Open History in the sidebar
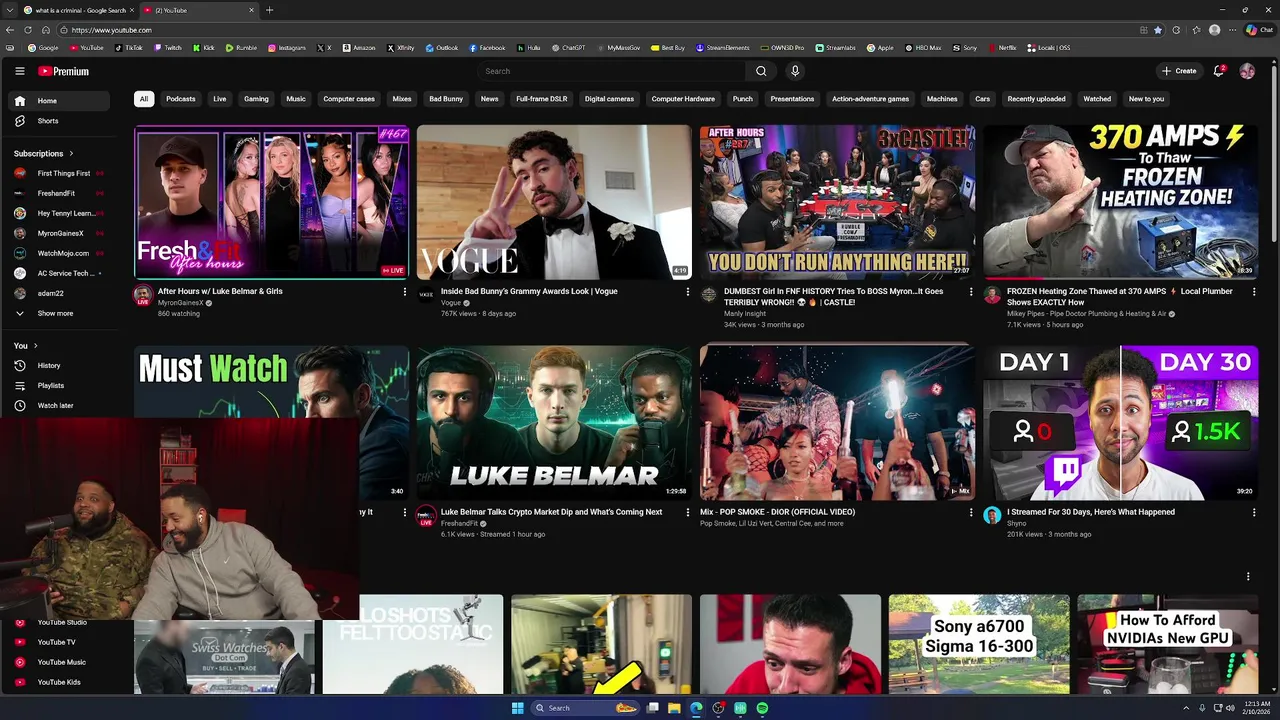This screenshot has height=720, width=1280. [60, 365]
